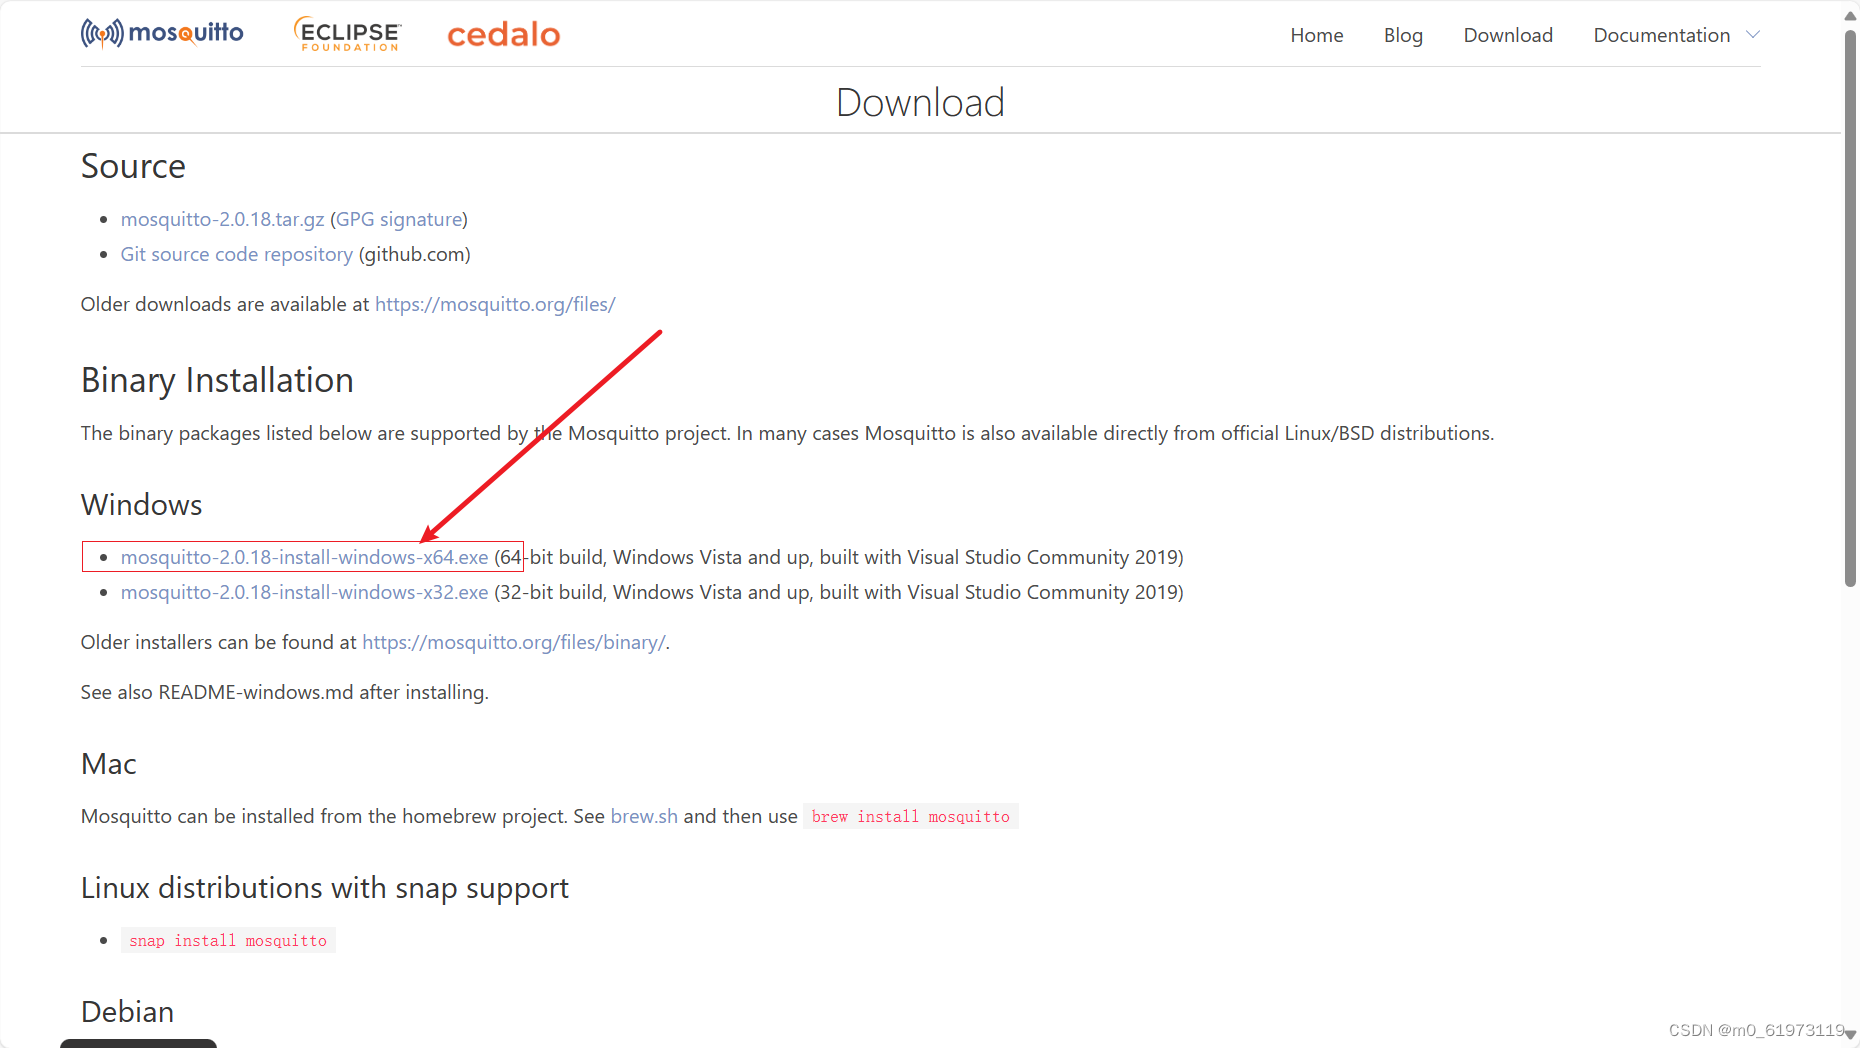Open the Documentation menu
The image size is (1860, 1048).
click(x=1661, y=35)
